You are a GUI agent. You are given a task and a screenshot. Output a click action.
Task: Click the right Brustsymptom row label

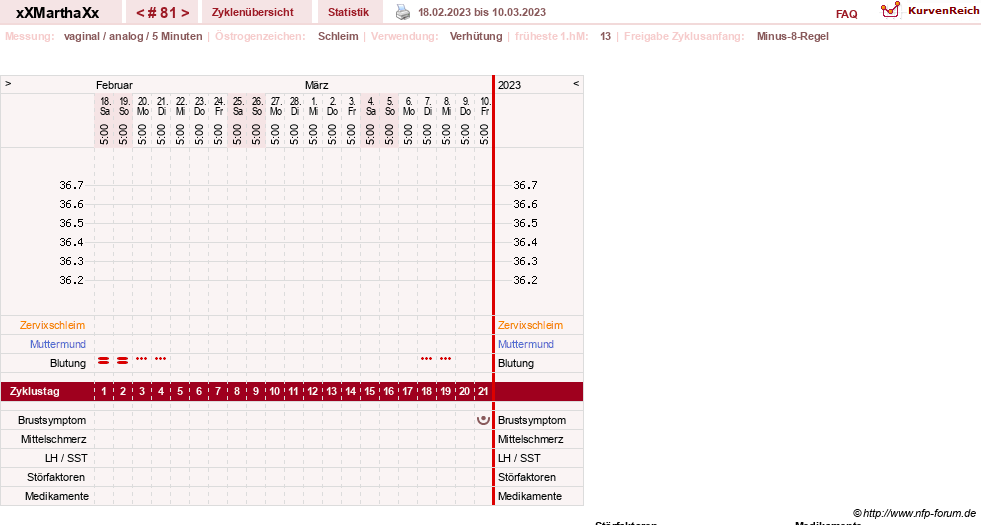click(532, 420)
